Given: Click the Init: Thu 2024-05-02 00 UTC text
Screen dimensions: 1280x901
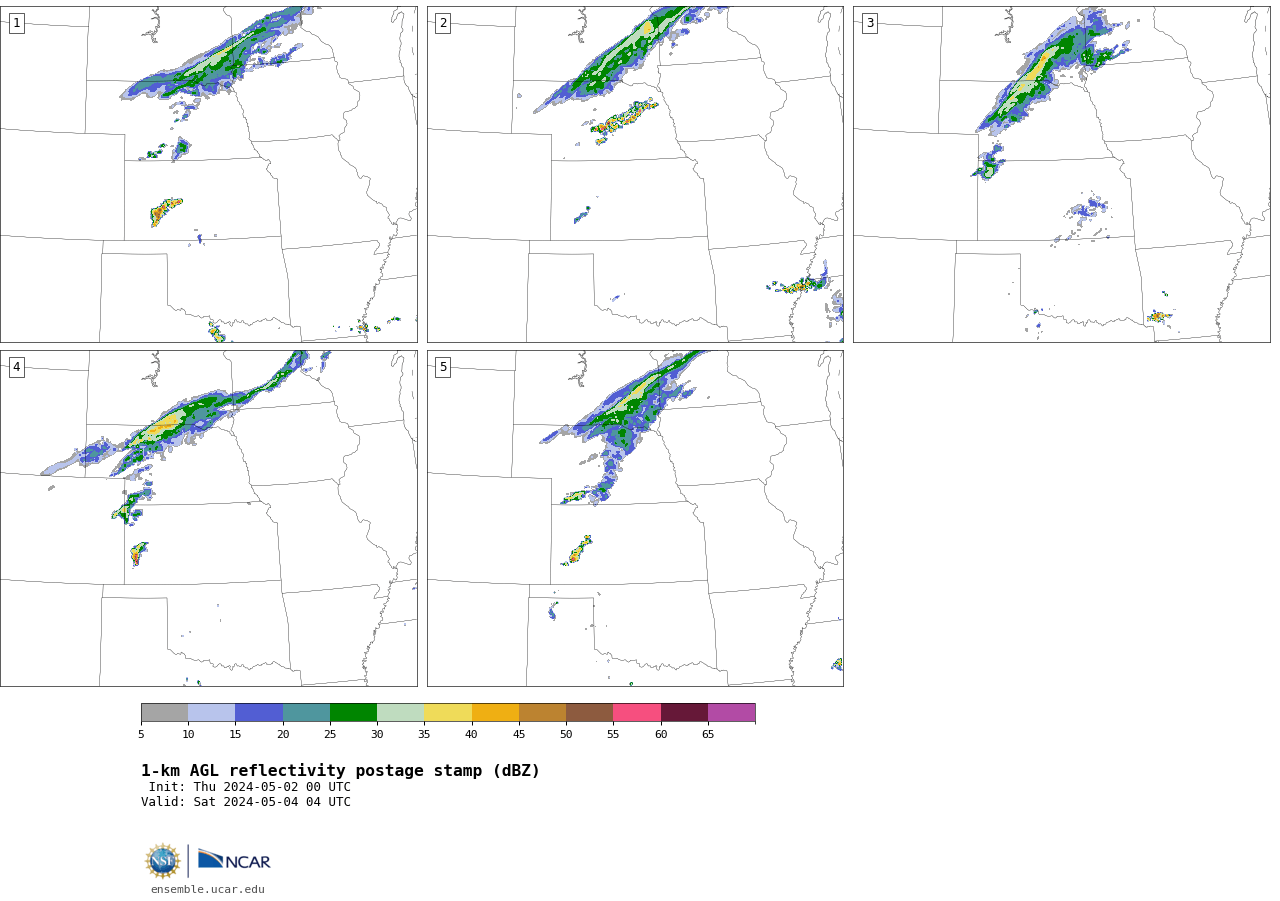Looking at the screenshot, I should [250, 787].
